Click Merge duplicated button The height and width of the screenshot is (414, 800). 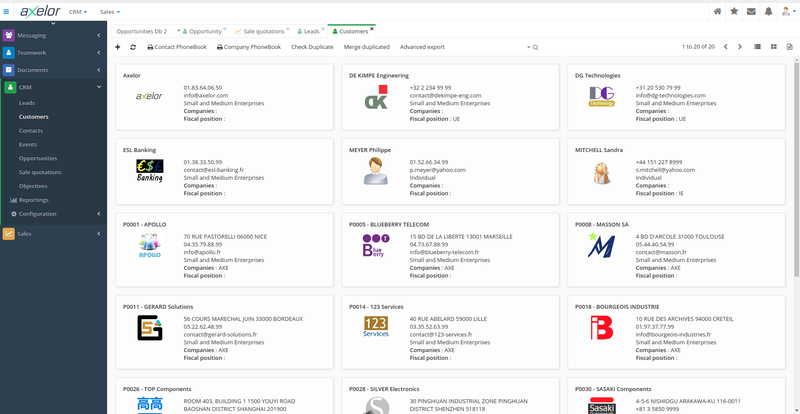pyautogui.click(x=366, y=47)
